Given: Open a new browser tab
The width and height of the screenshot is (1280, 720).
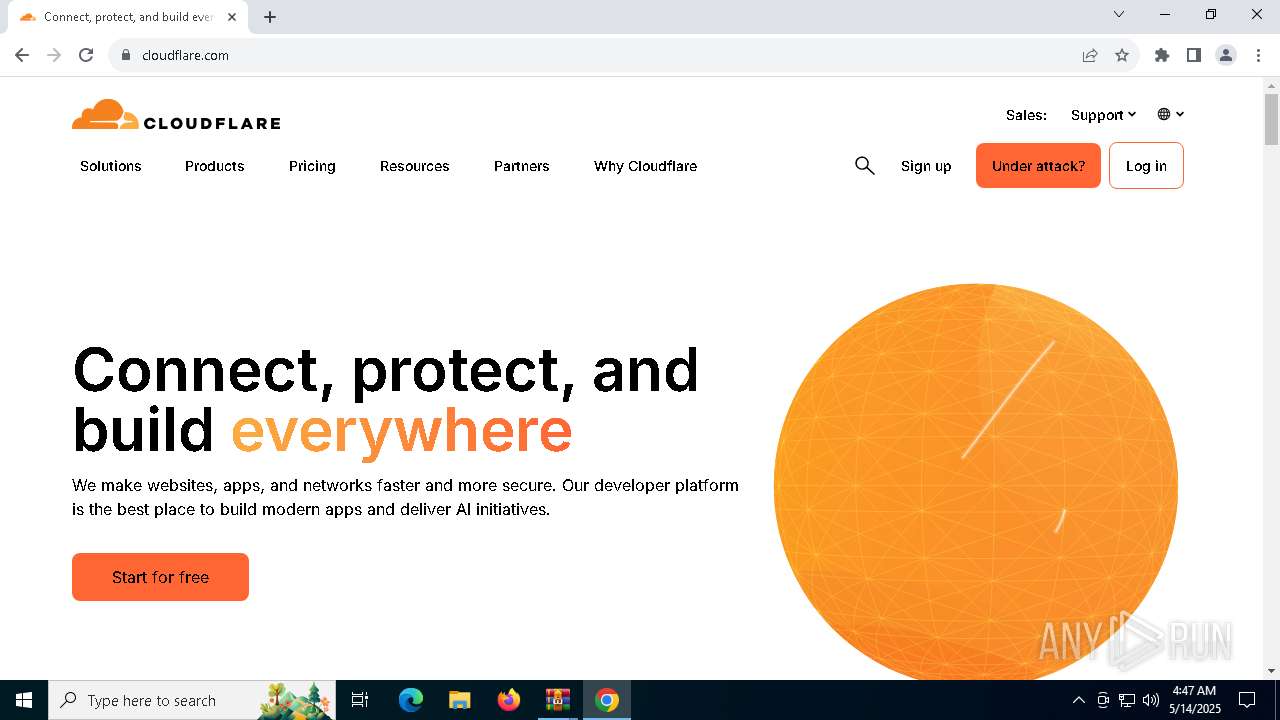Looking at the screenshot, I should (270, 17).
